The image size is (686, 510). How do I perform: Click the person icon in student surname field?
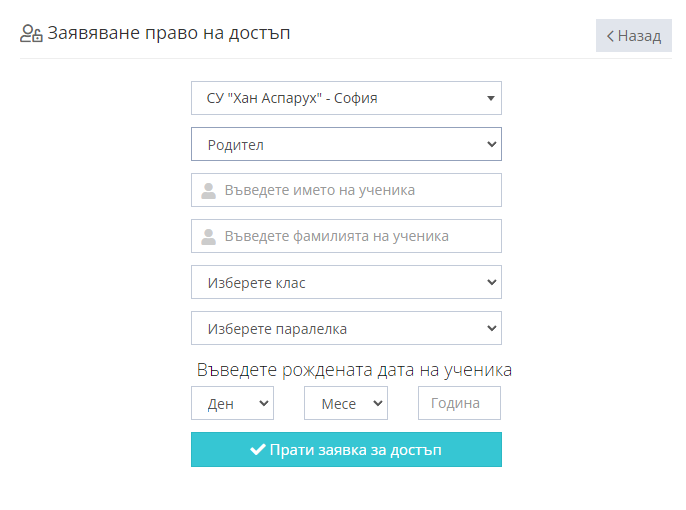[x=208, y=237]
